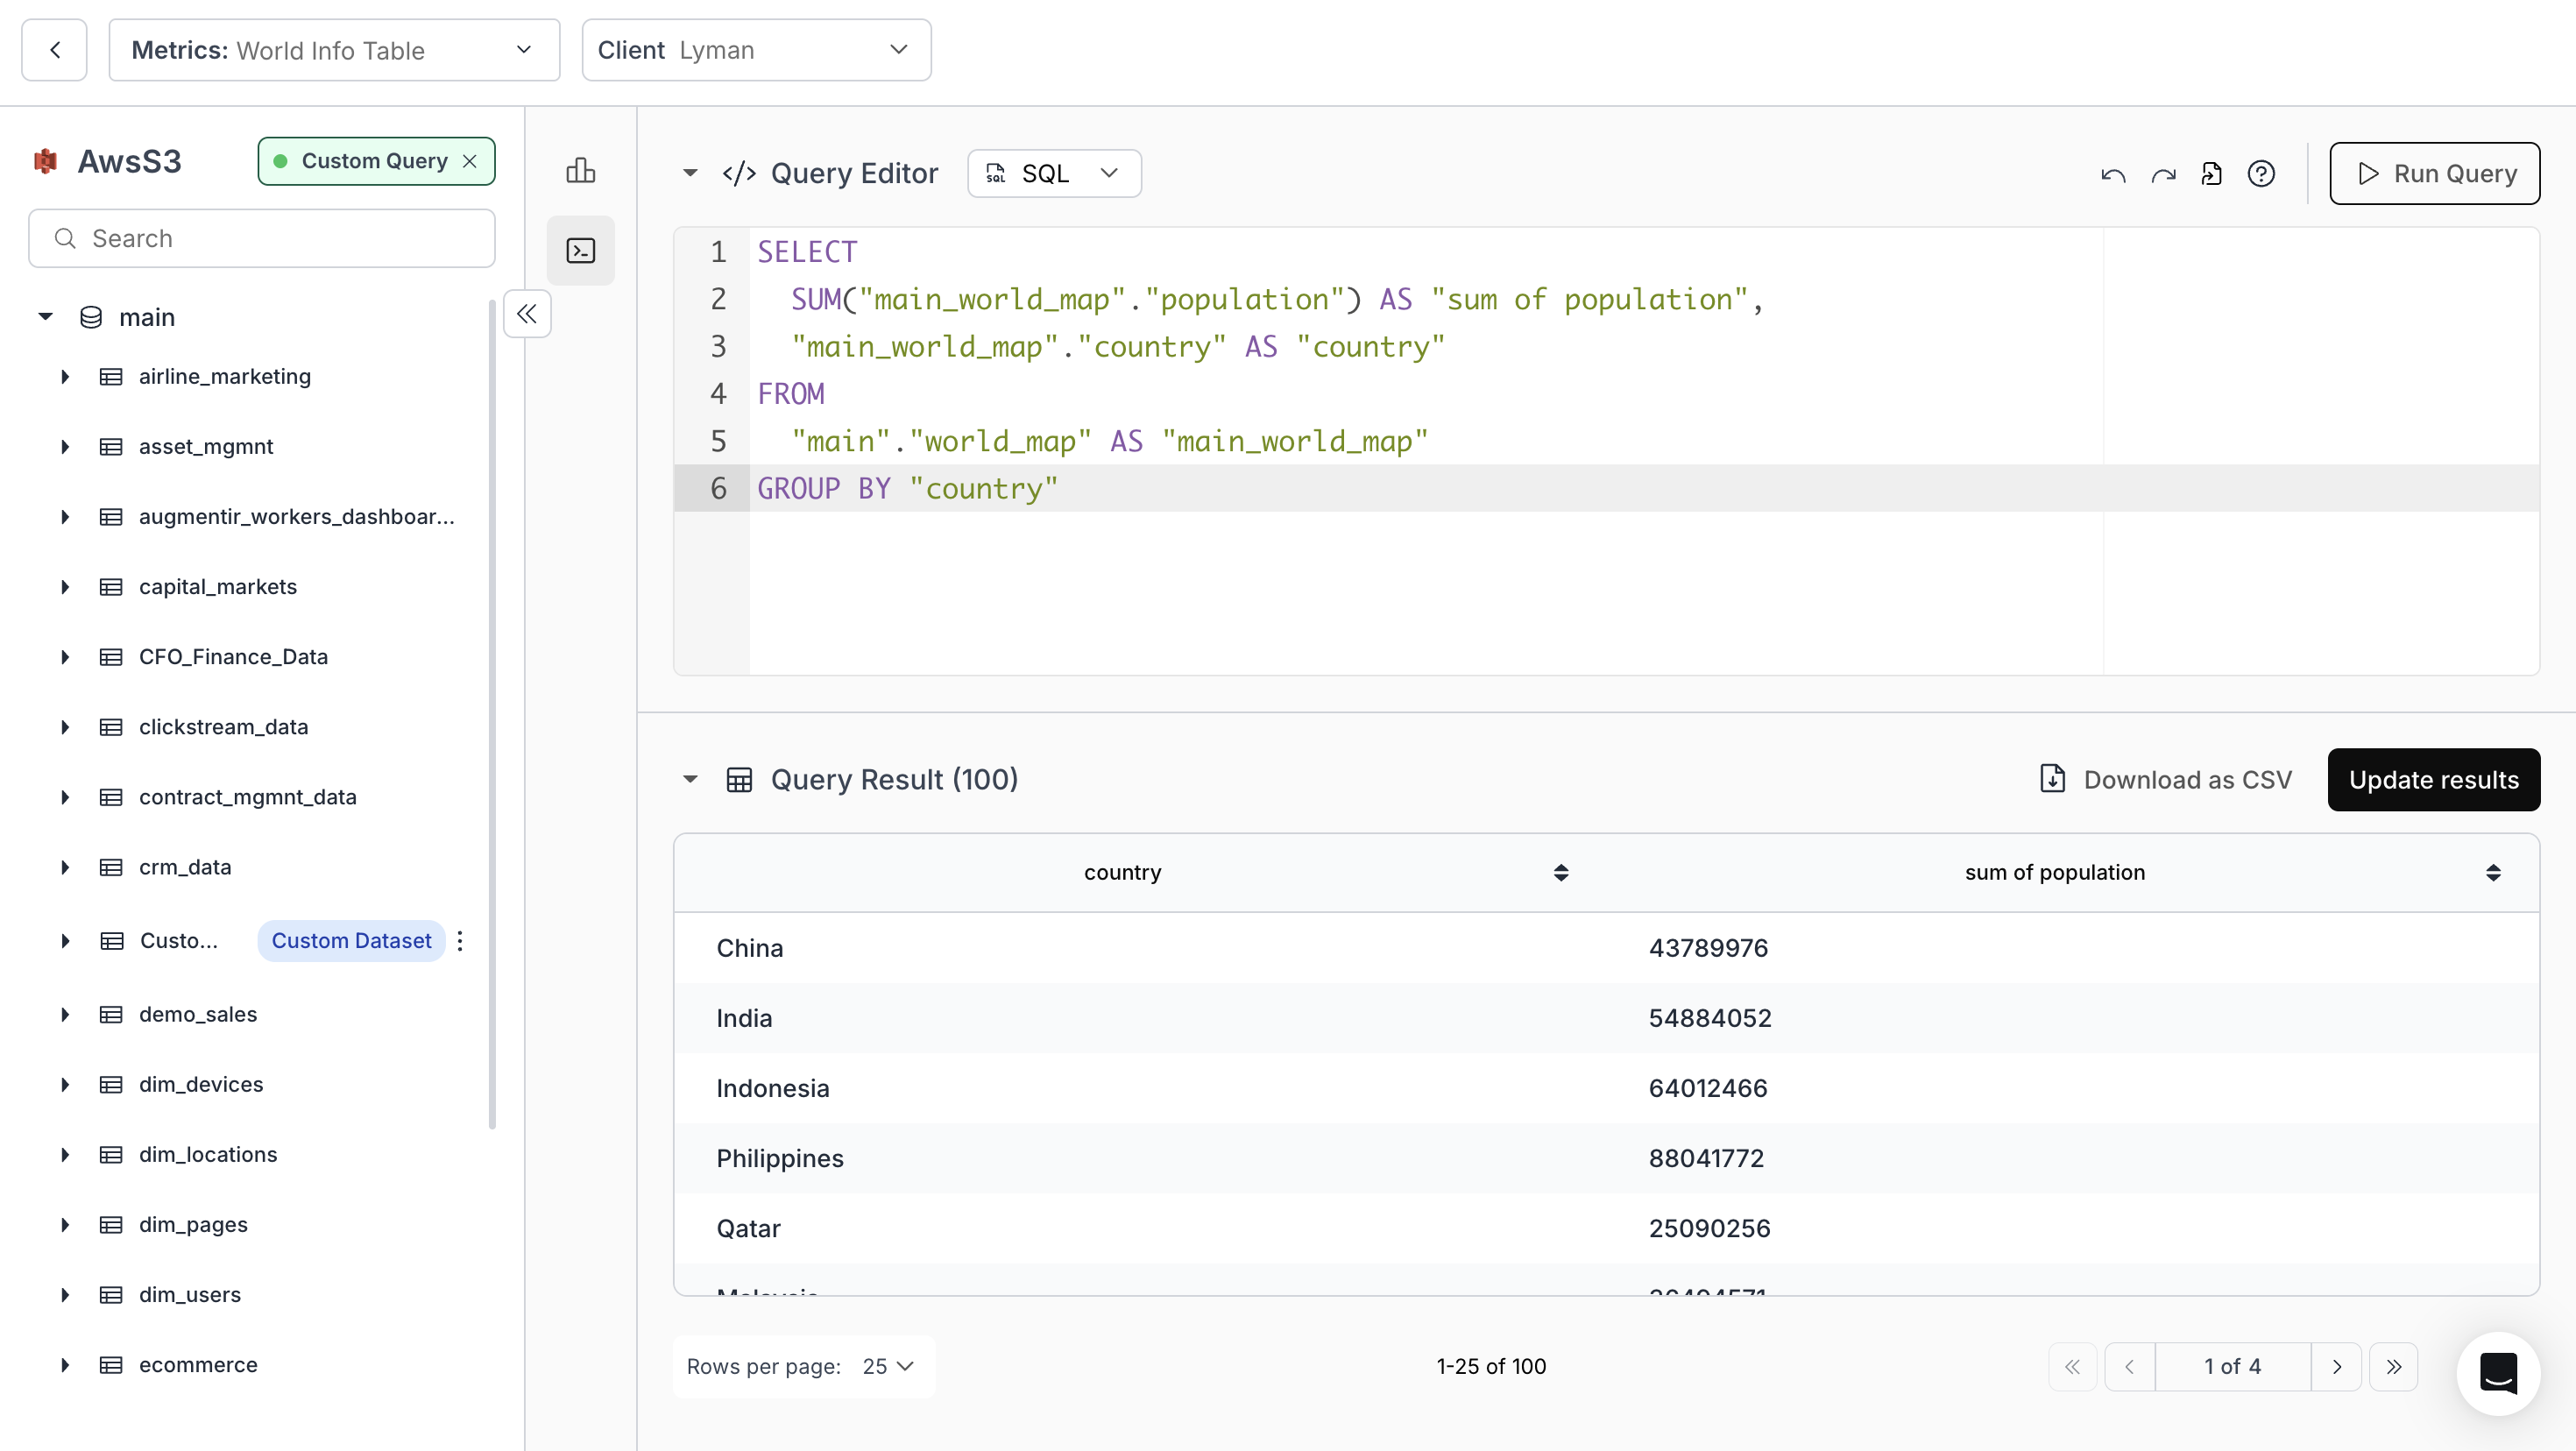
Task: Sort by sum of population column
Action: coord(2492,873)
